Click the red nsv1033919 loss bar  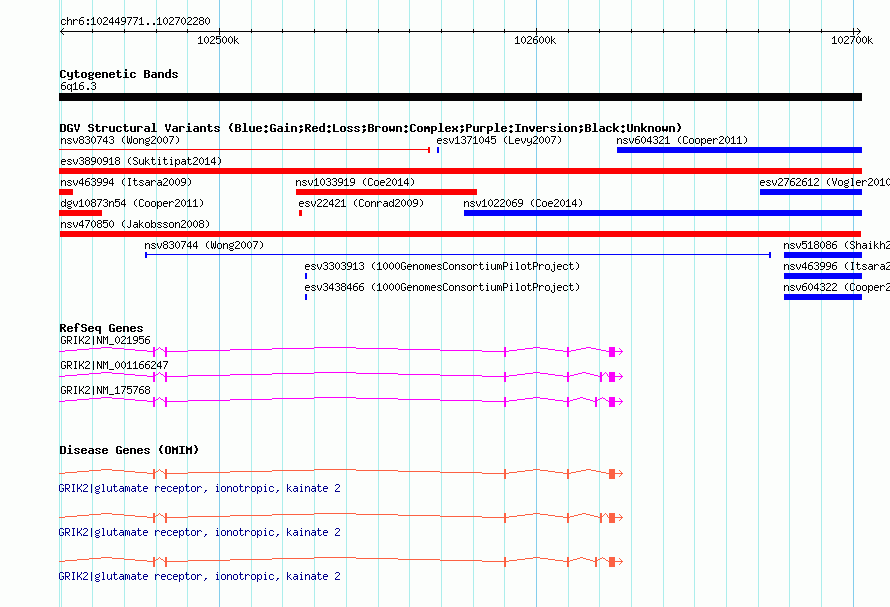[386, 192]
